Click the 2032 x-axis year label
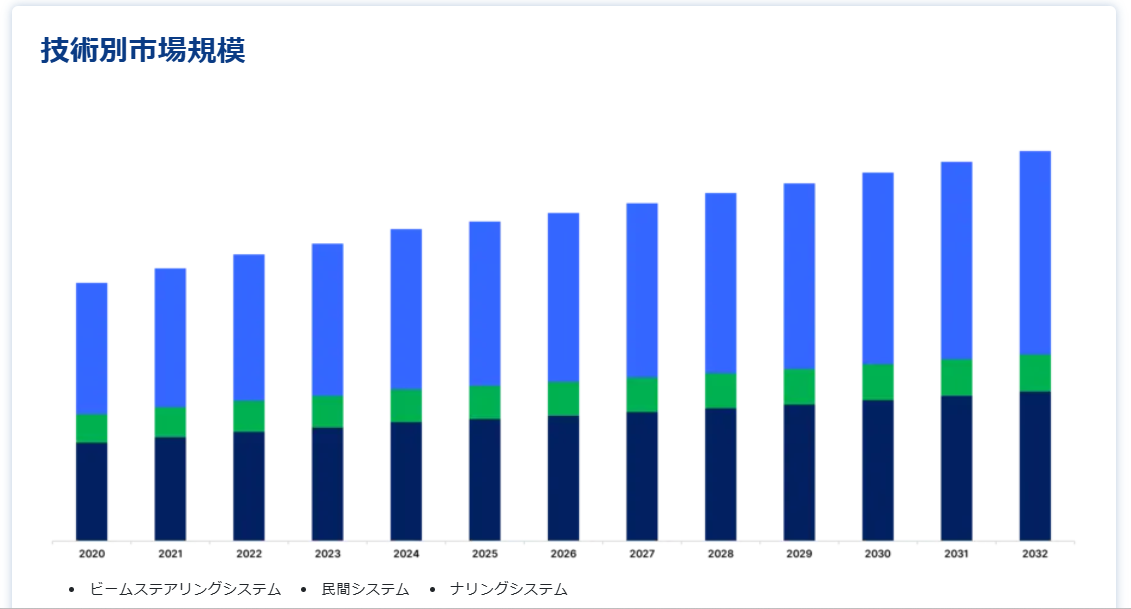Image resolution: width=1131 pixels, height=609 pixels. [1035, 554]
